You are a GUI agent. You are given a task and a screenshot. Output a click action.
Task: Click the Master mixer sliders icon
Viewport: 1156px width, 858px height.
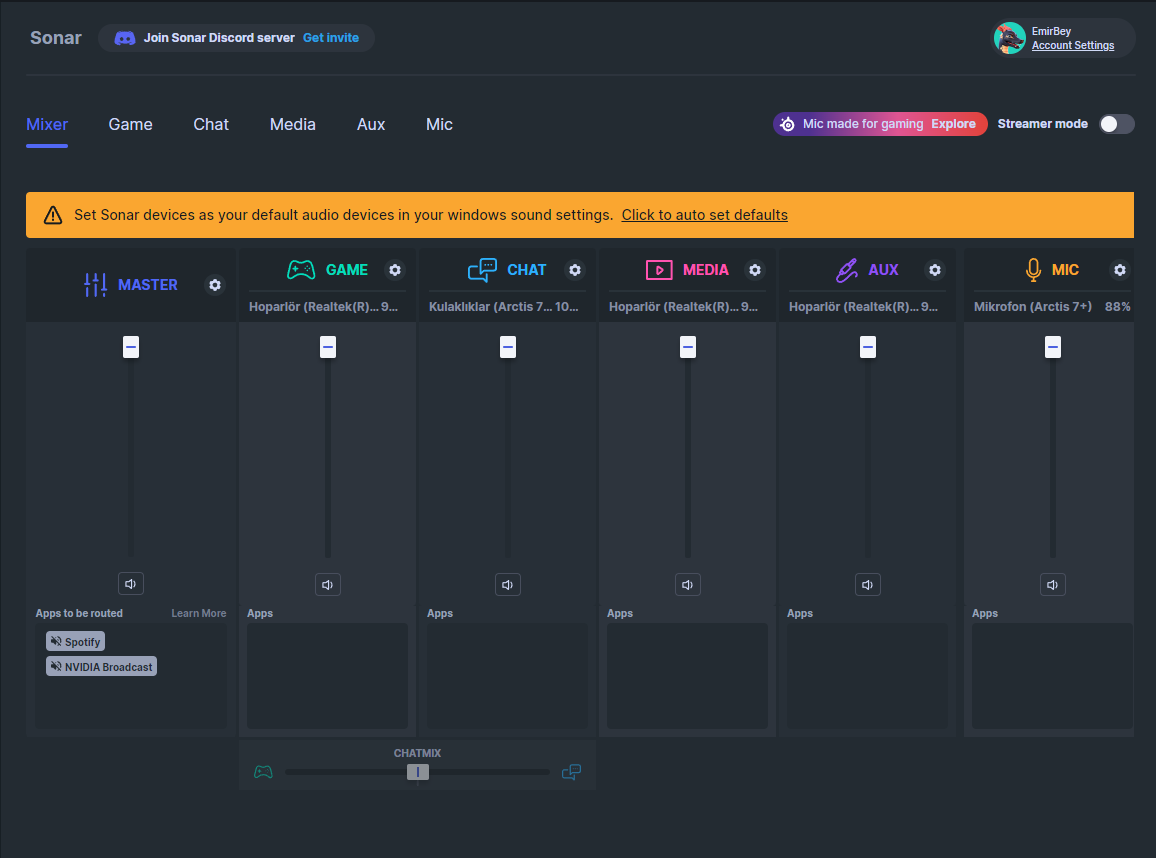tap(95, 285)
